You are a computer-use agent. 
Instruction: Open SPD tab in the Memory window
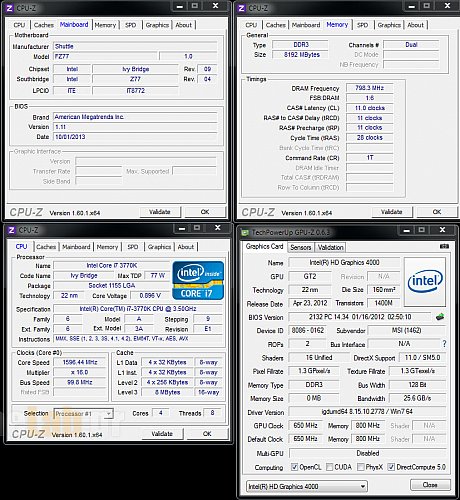coord(362,25)
